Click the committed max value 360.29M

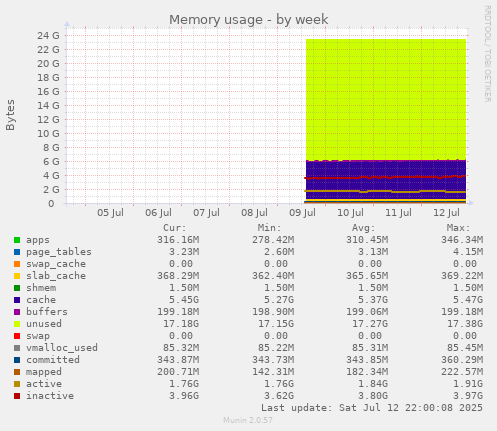click(462, 360)
